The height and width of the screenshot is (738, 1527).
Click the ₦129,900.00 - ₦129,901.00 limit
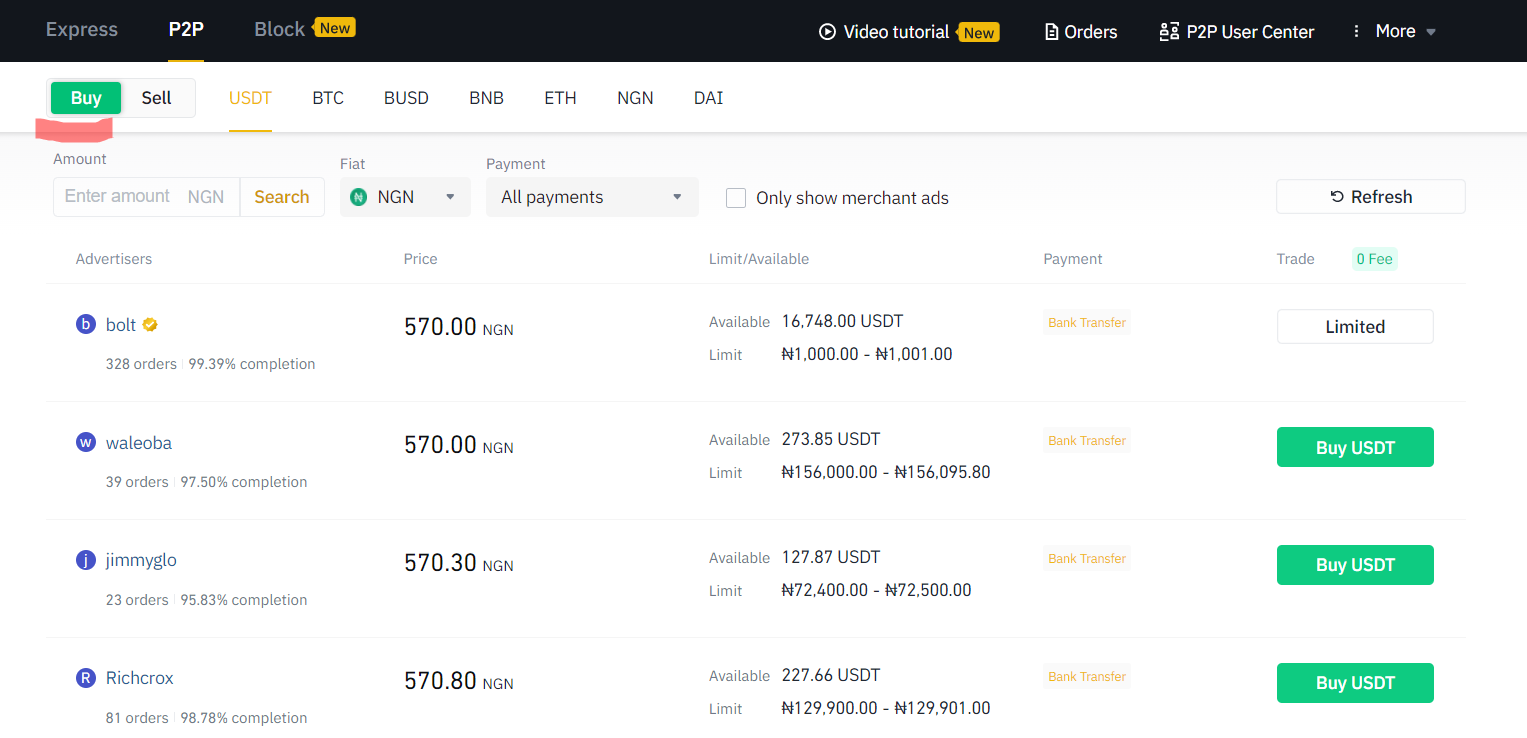[886, 708]
